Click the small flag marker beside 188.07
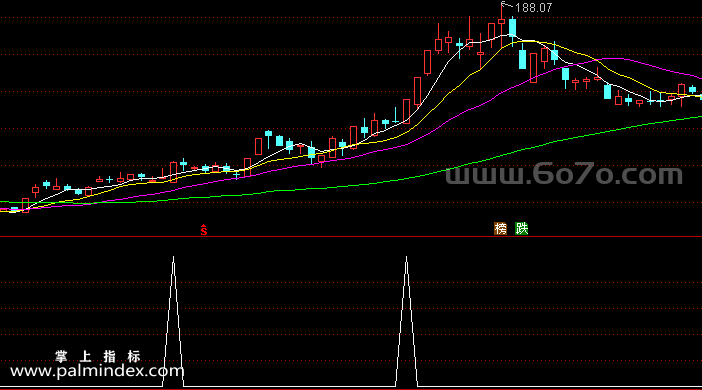Image resolution: width=702 pixels, height=390 pixels. (505, 4)
